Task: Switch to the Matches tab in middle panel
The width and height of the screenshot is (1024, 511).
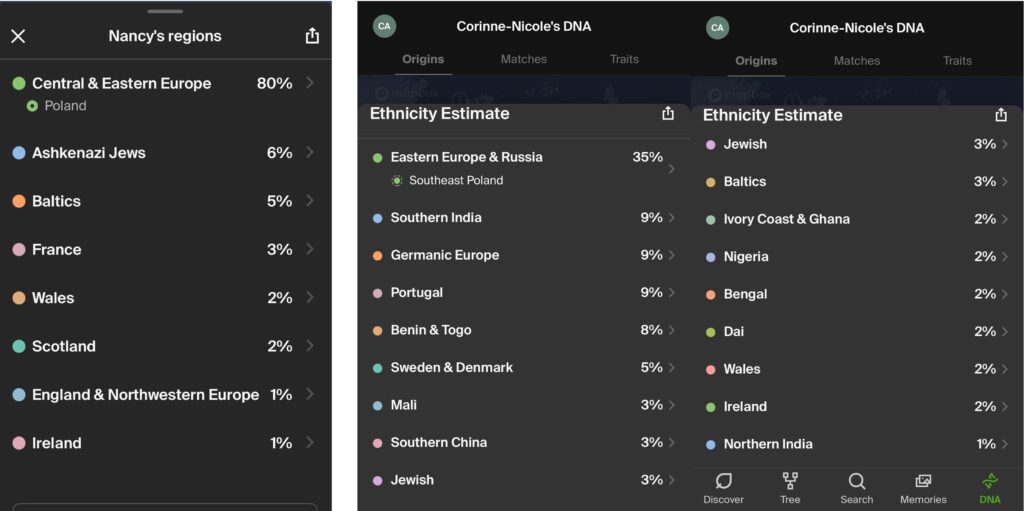Action: point(524,59)
